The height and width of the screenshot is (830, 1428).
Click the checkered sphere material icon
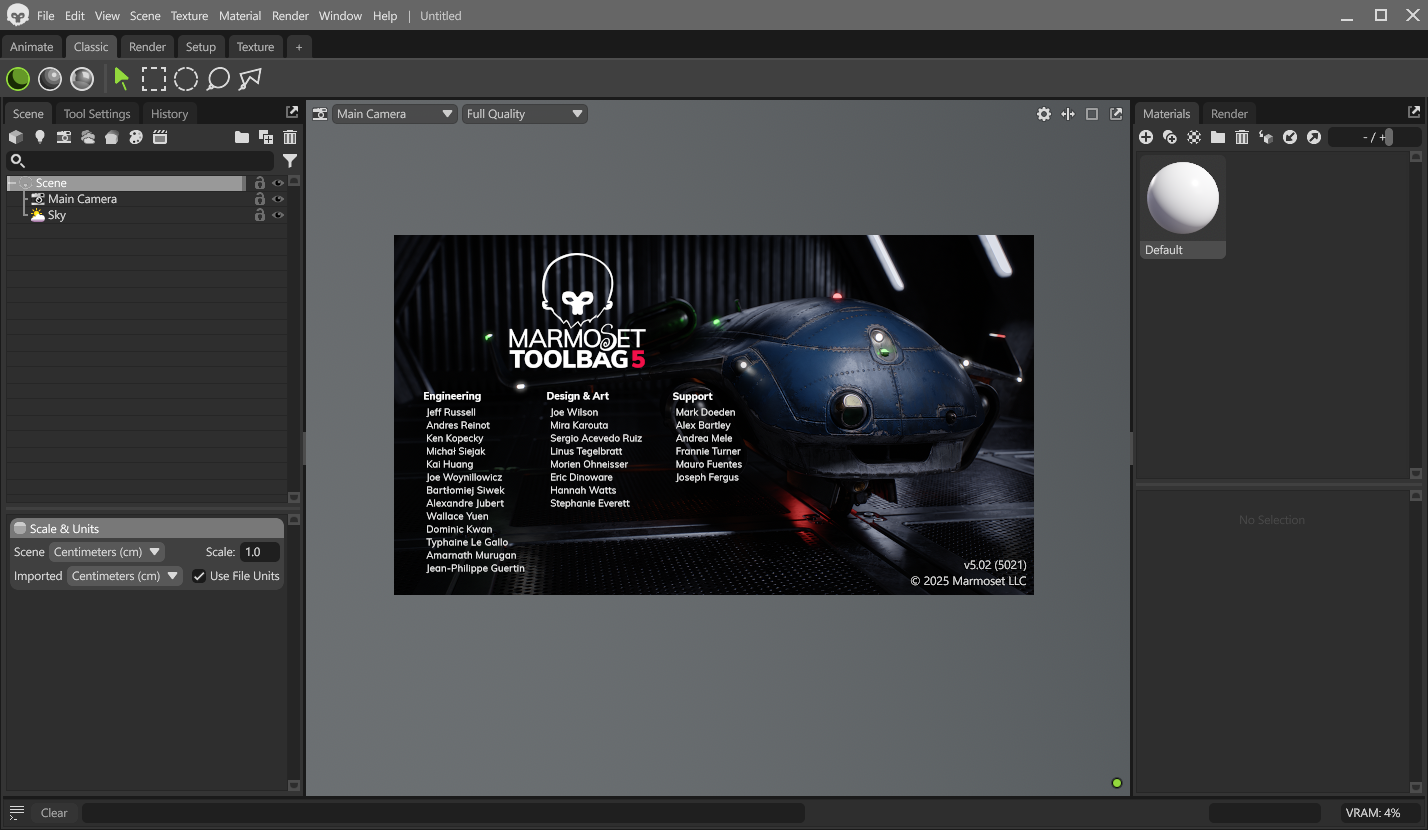point(1194,137)
